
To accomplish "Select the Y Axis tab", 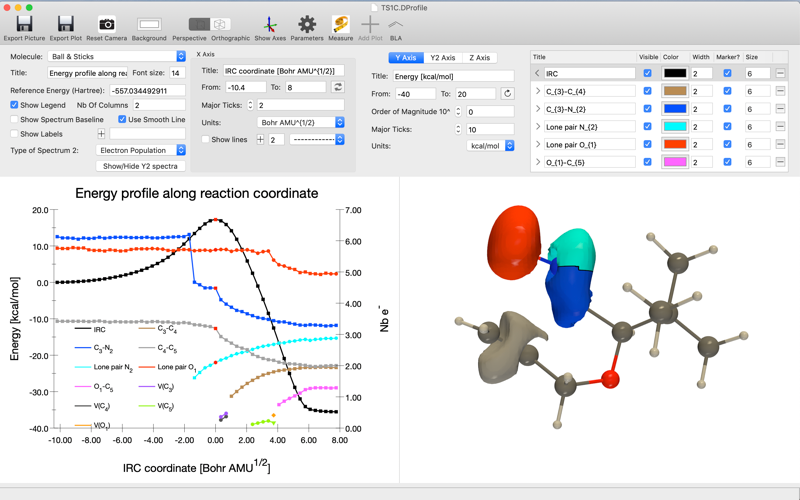I will [x=406, y=58].
